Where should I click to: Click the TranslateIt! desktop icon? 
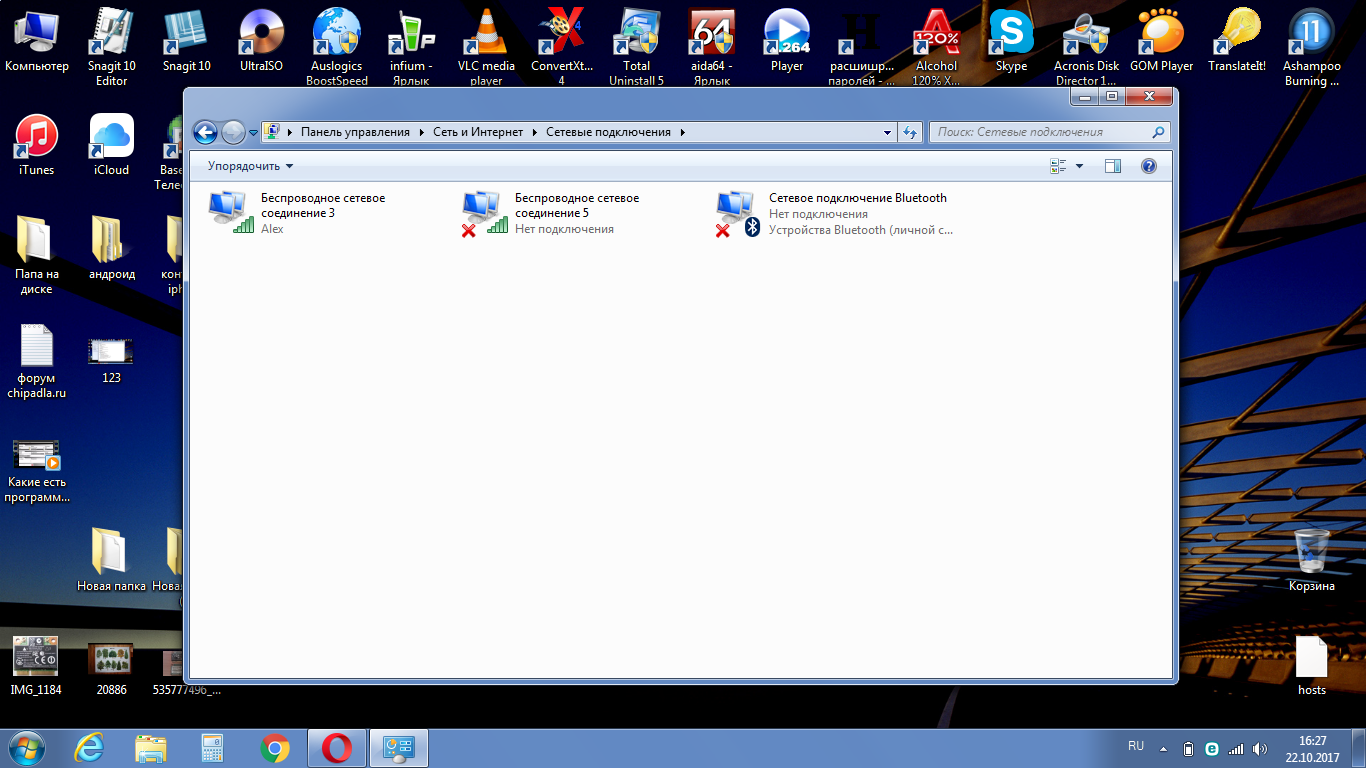click(1237, 40)
